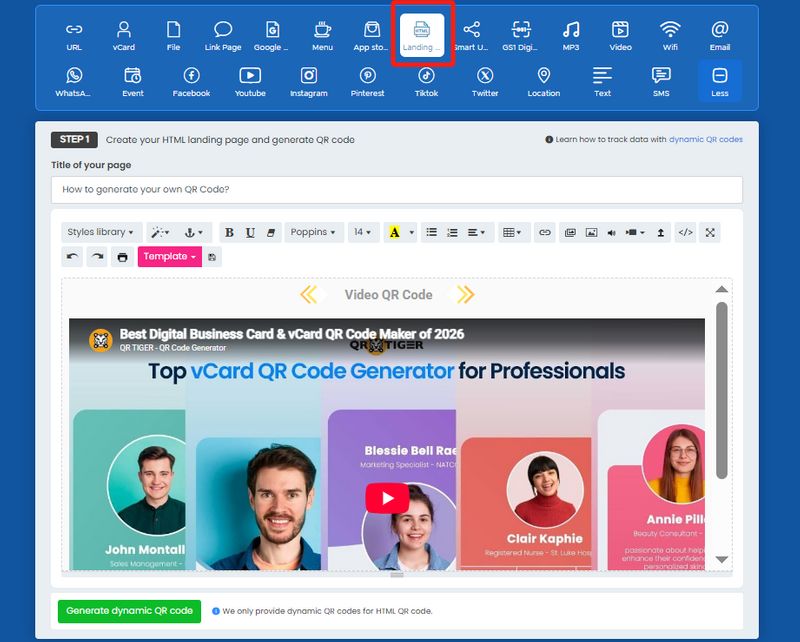Select the Event QR code type

(x=133, y=82)
